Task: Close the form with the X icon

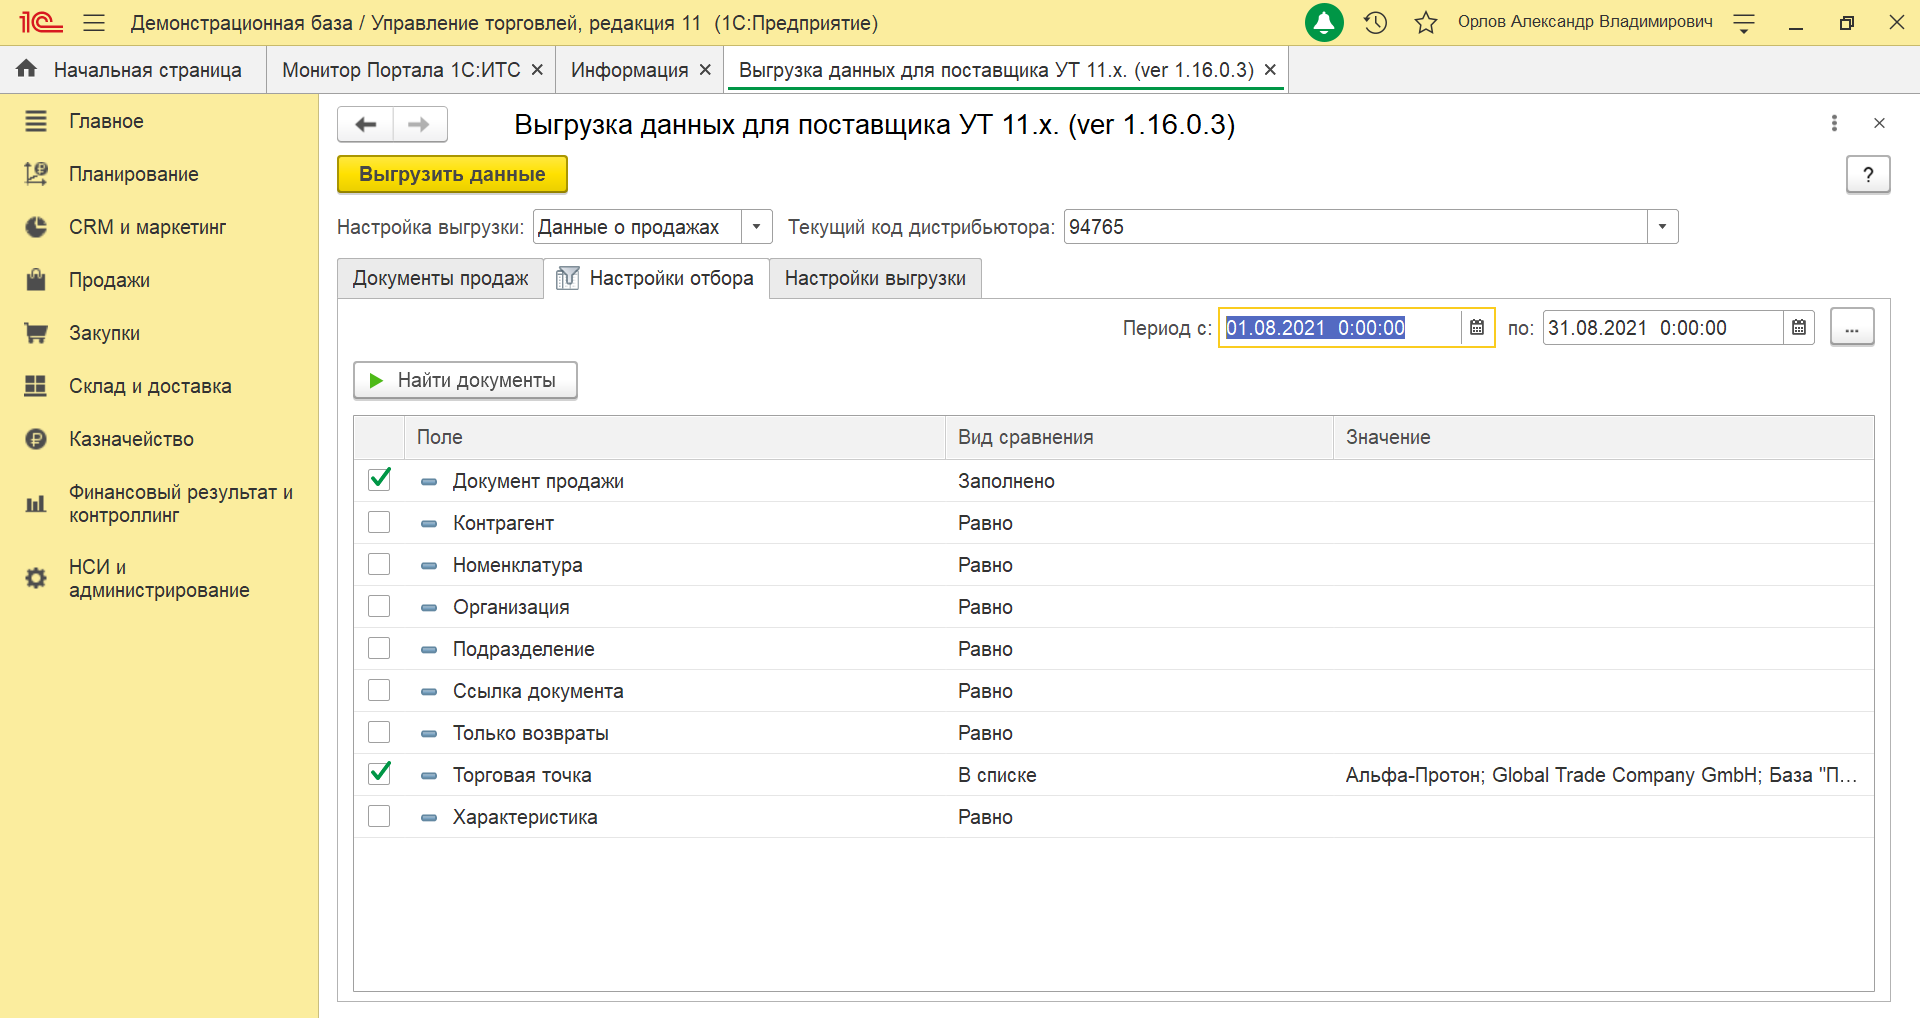Action: point(1879,123)
